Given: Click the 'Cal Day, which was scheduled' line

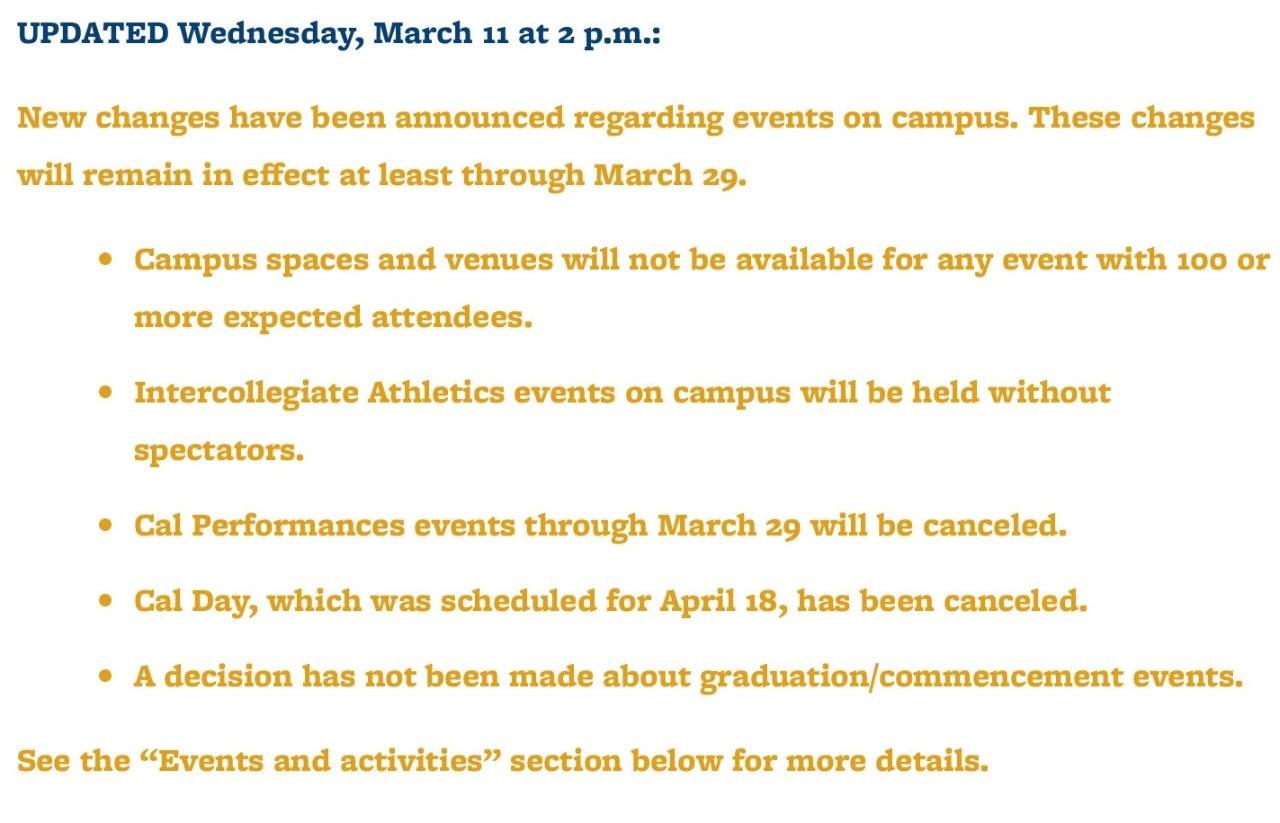Looking at the screenshot, I should tap(610, 602).
